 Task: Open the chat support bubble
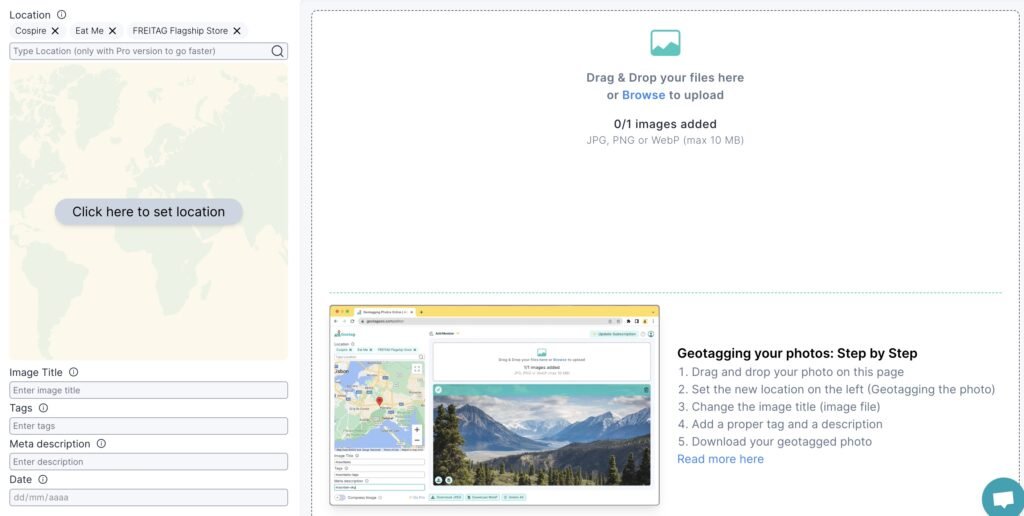1001,497
